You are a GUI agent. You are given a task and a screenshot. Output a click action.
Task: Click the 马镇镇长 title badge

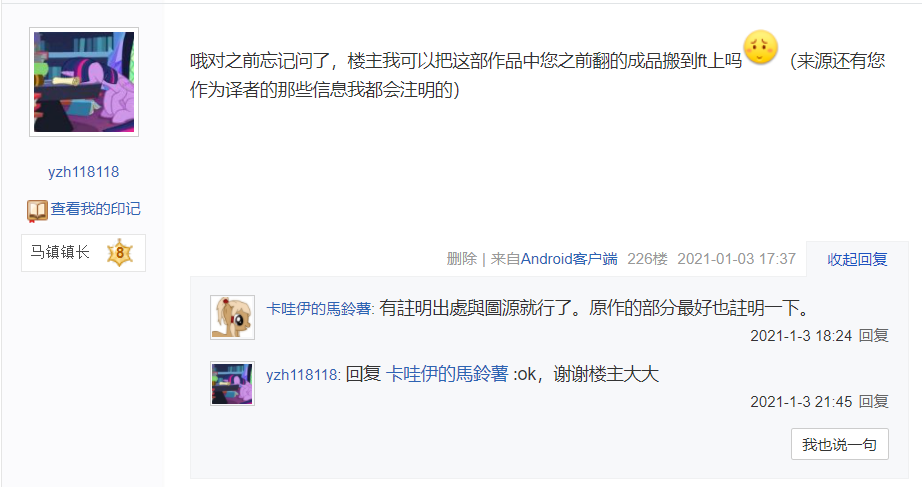[83, 253]
